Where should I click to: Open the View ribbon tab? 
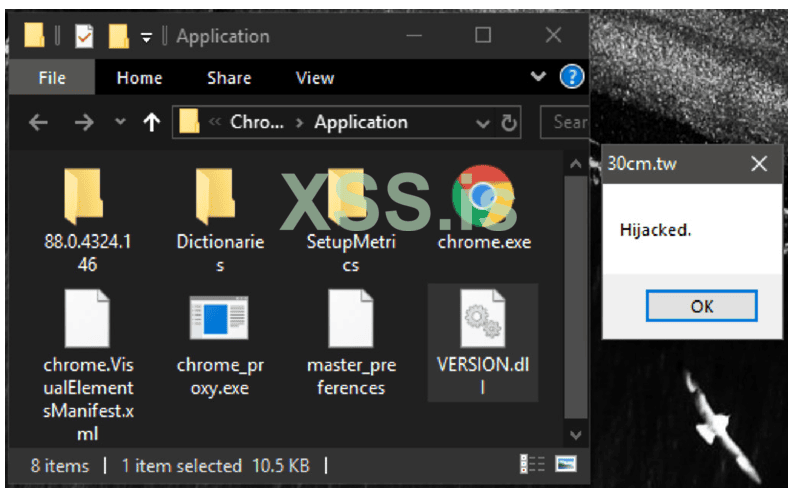[x=315, y=78]
